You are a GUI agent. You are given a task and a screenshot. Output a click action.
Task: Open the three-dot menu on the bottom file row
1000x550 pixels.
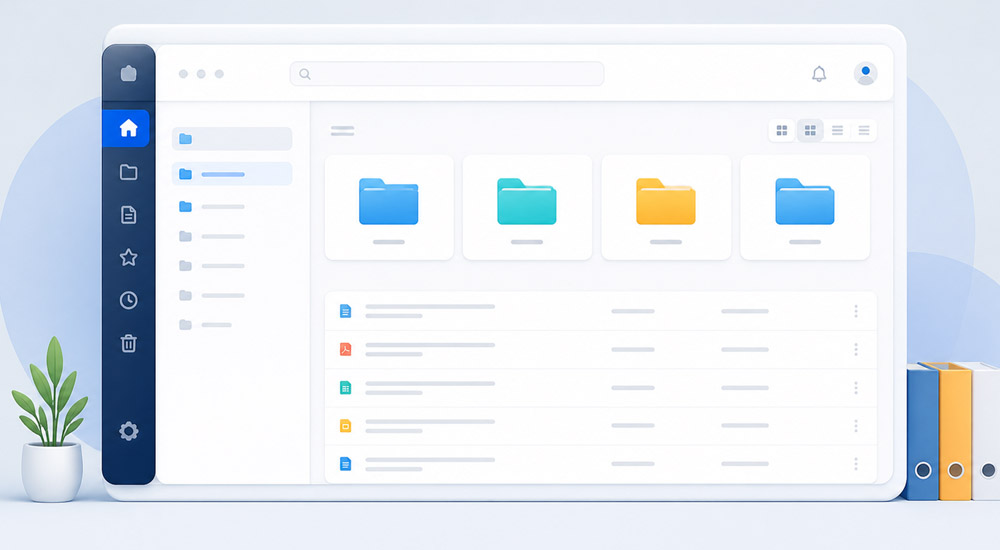click(x=856, y=464)
